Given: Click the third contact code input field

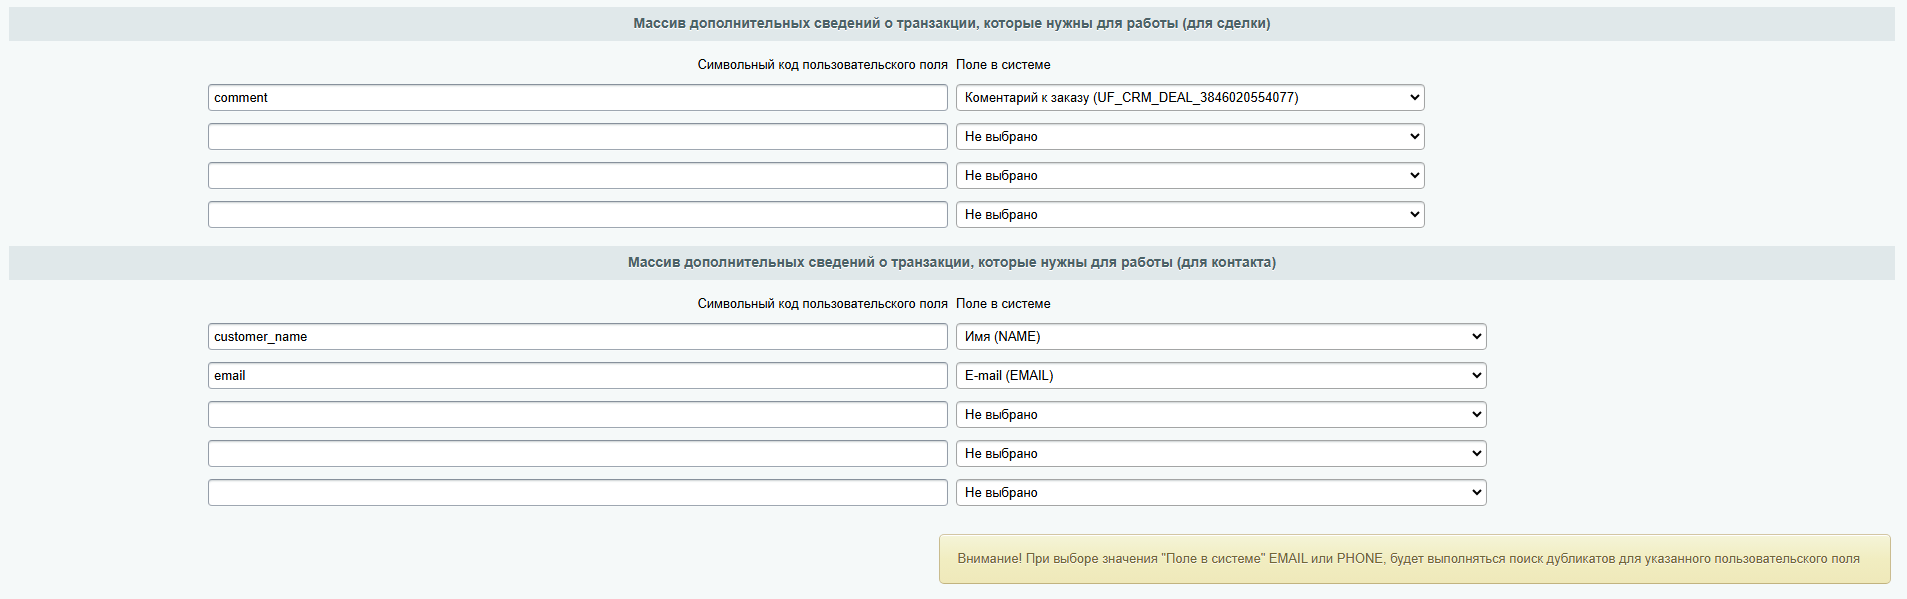Looking at the screenshot, I should coord(577,415).
